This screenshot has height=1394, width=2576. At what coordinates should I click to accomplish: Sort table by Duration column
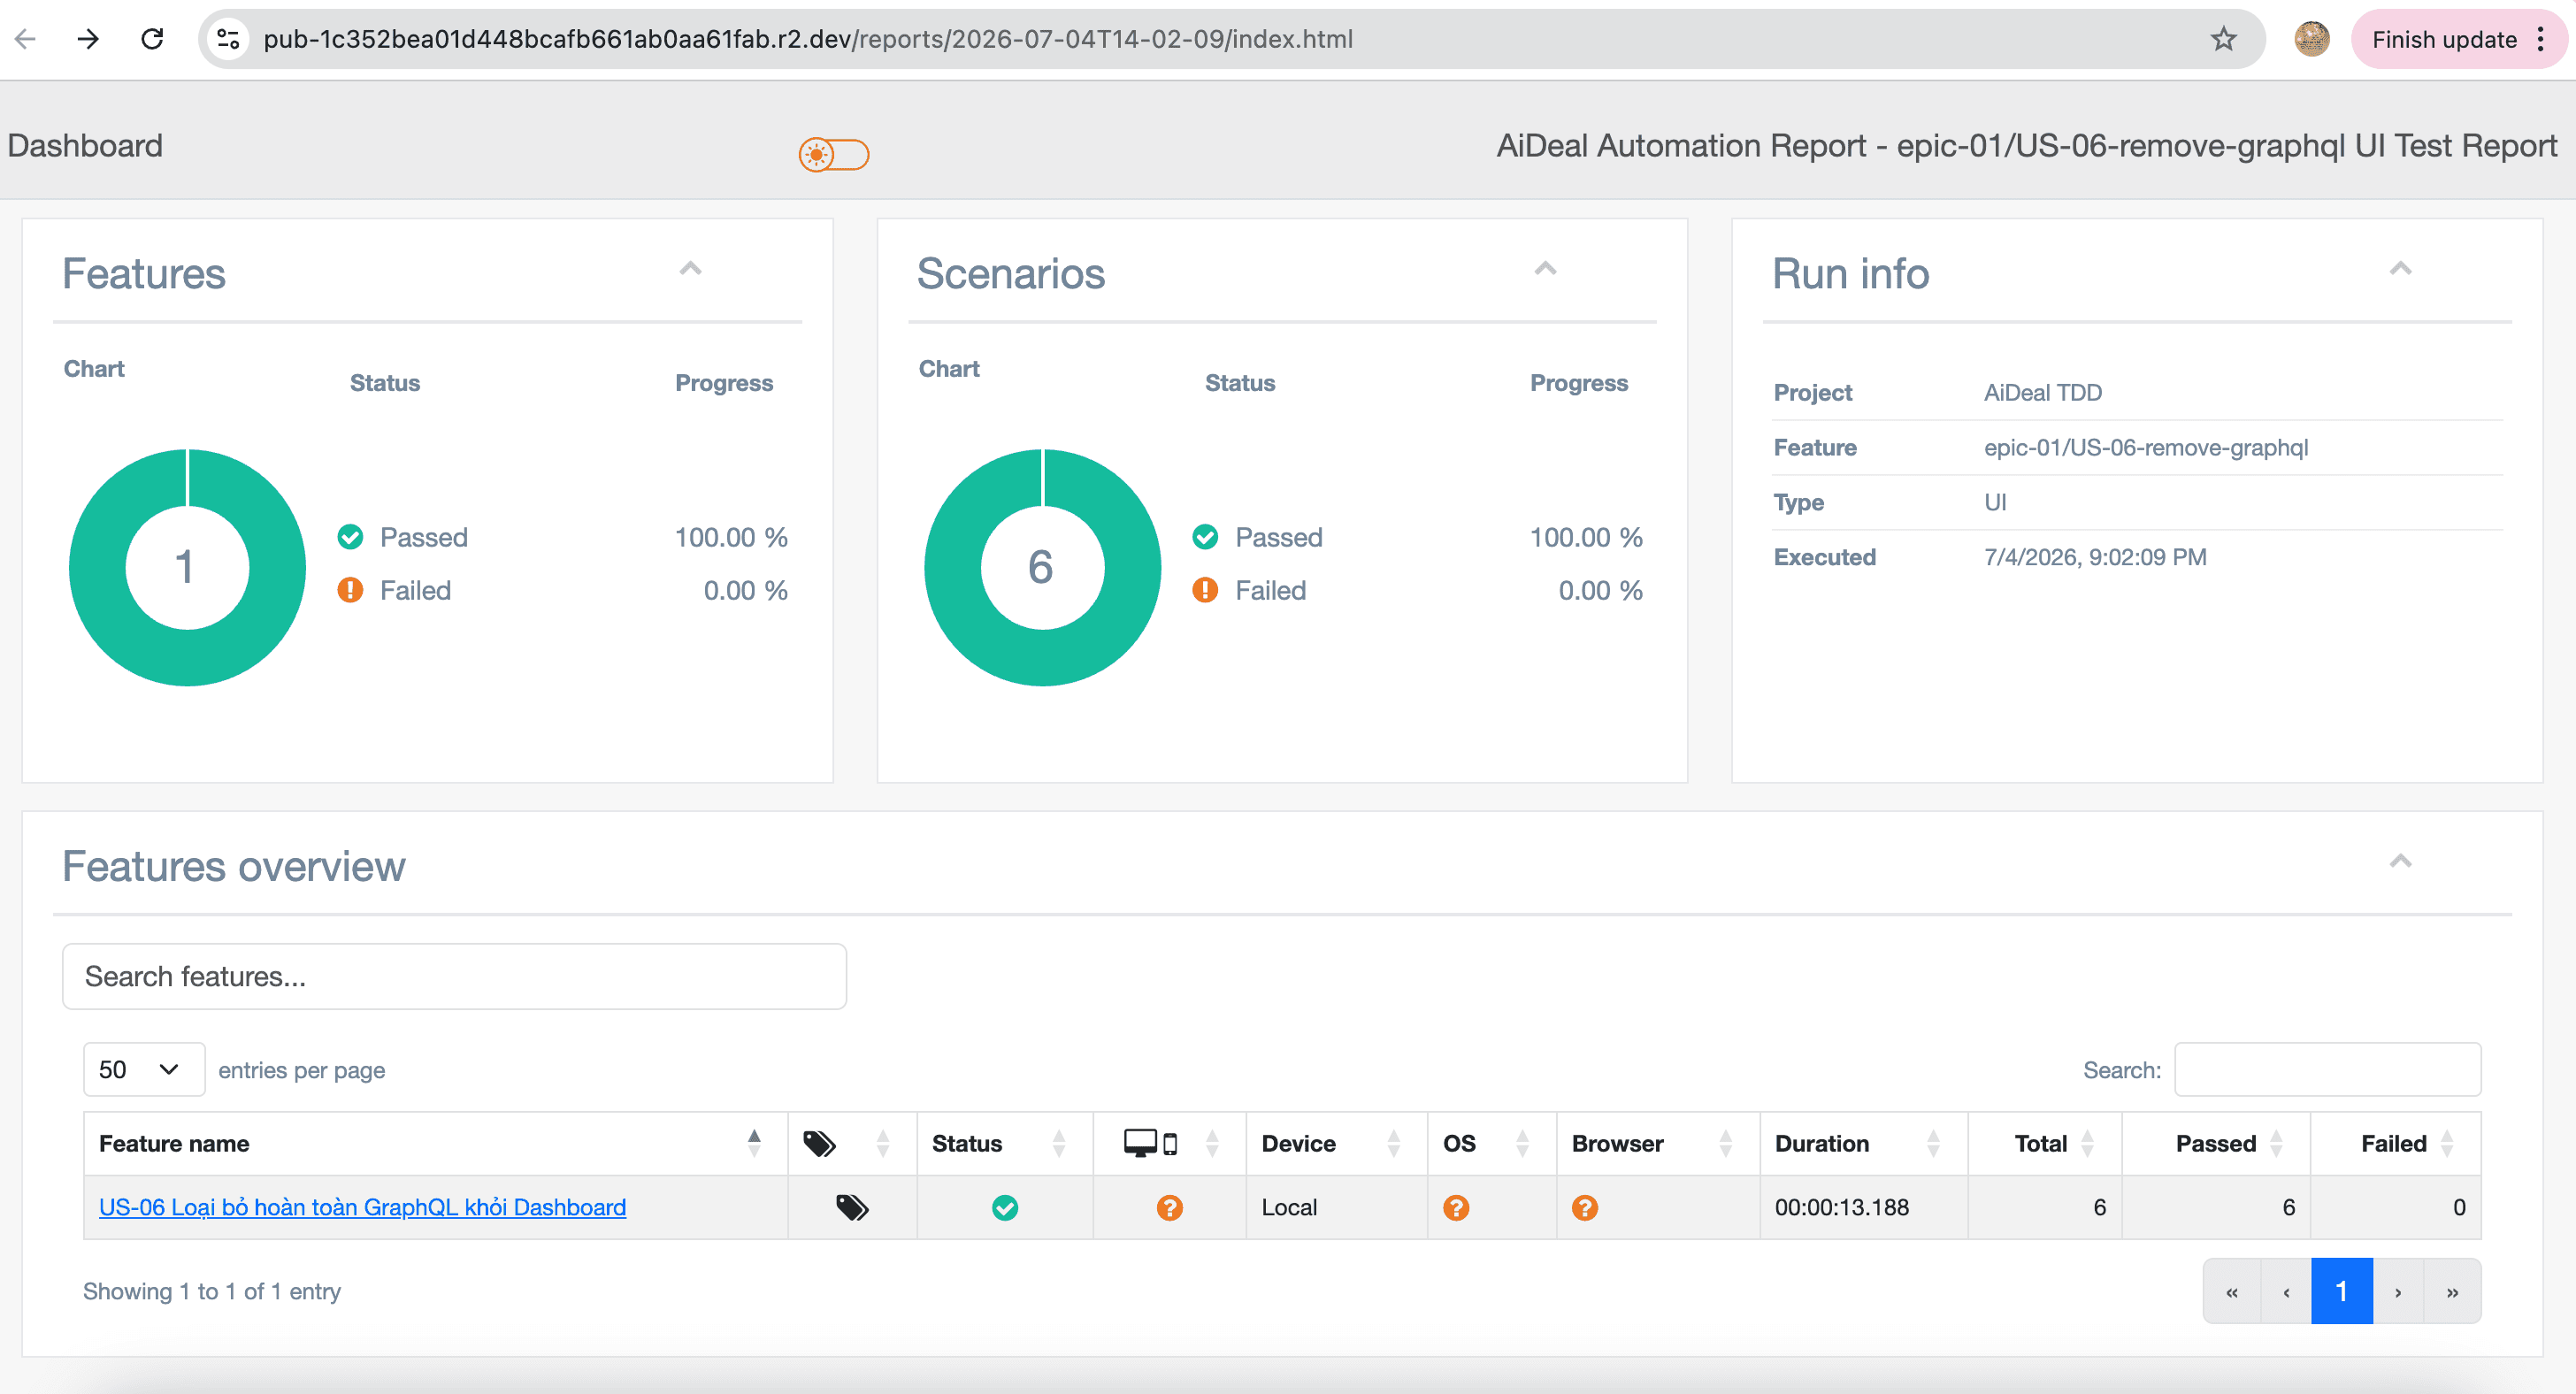coord(1863,1143)
